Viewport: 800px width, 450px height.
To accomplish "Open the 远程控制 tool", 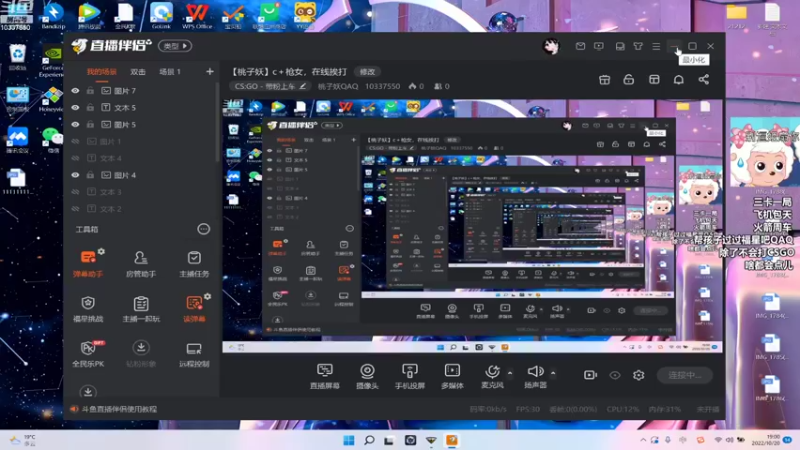I will (x=194, y=353).
